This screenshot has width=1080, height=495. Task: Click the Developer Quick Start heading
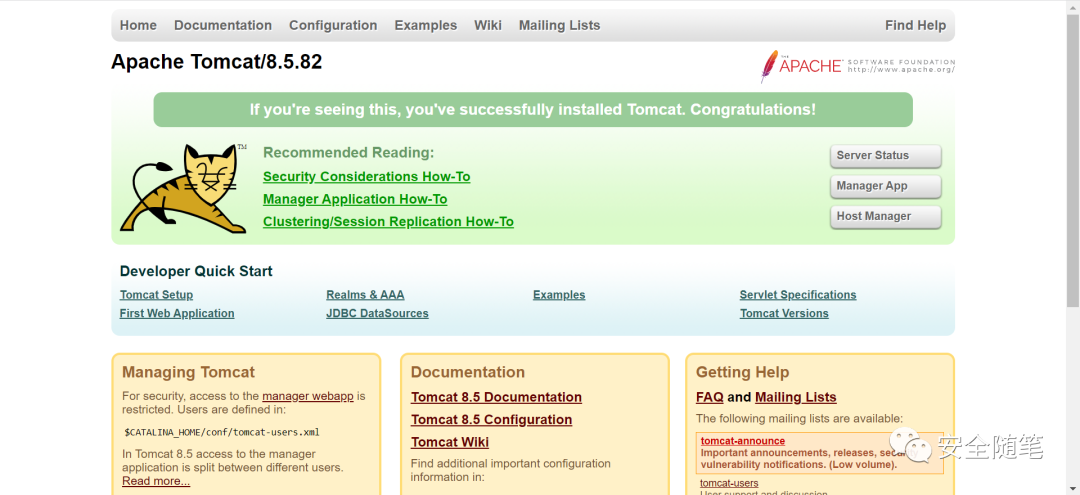click(196, 271)
